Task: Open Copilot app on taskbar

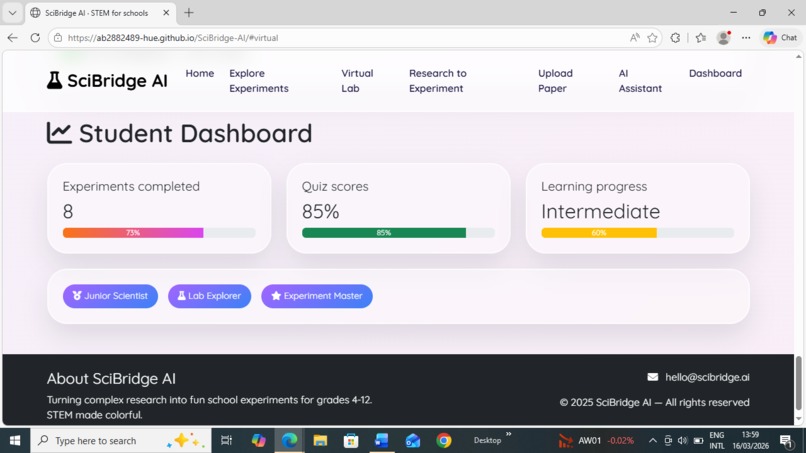Action: 259,441
